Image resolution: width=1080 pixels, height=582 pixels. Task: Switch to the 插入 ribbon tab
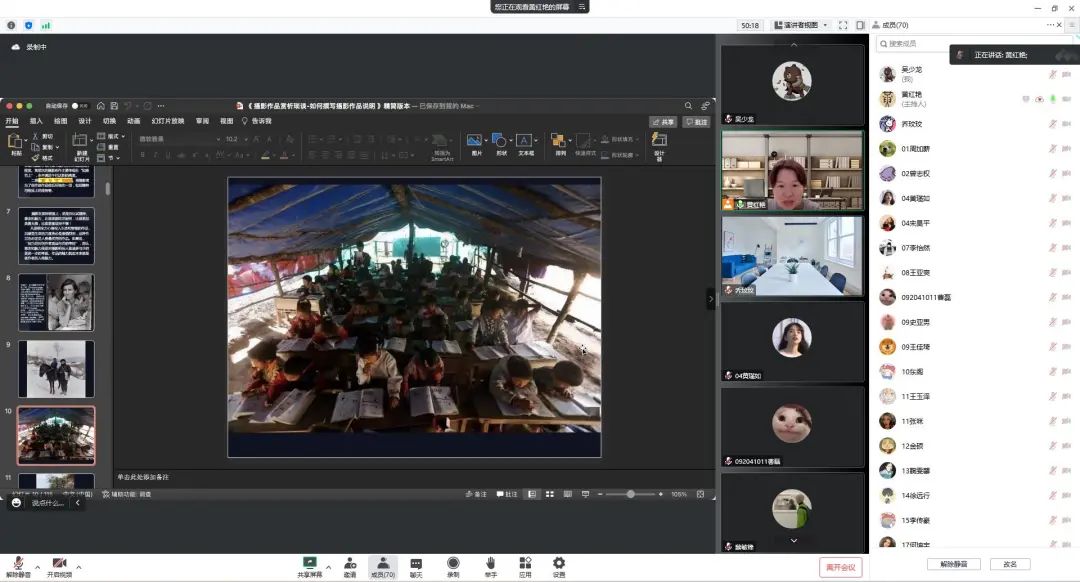pos(36,121)
